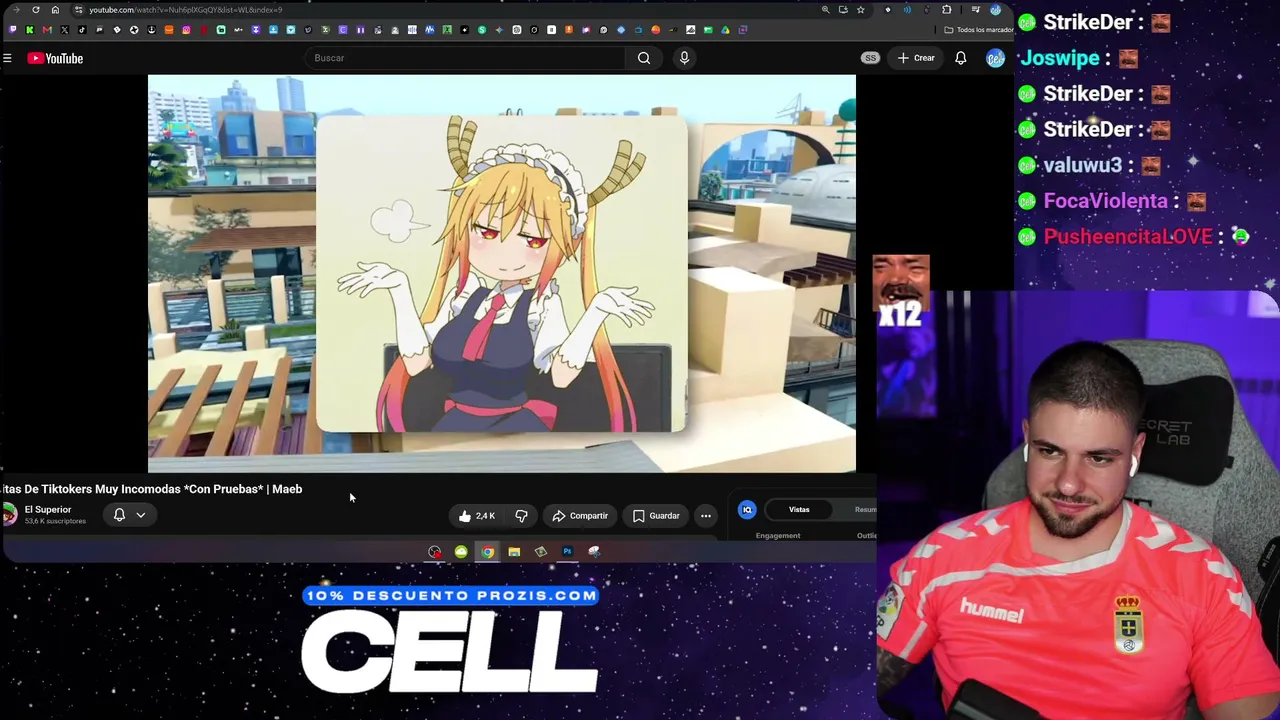Click the youtube.com address bar URL
Viewport: 1280px width, 720px height.
tap(186, 10)
